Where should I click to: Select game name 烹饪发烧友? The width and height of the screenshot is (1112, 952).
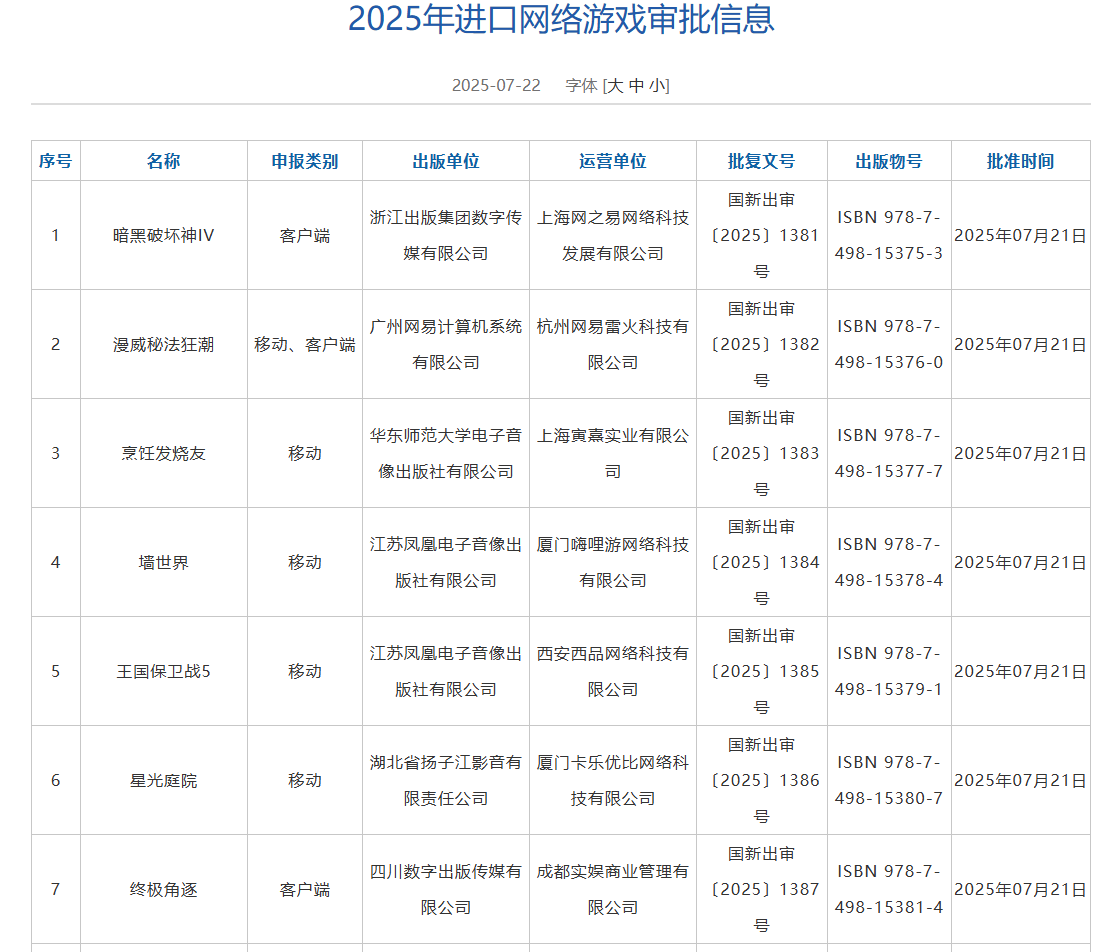click(164, 453)
